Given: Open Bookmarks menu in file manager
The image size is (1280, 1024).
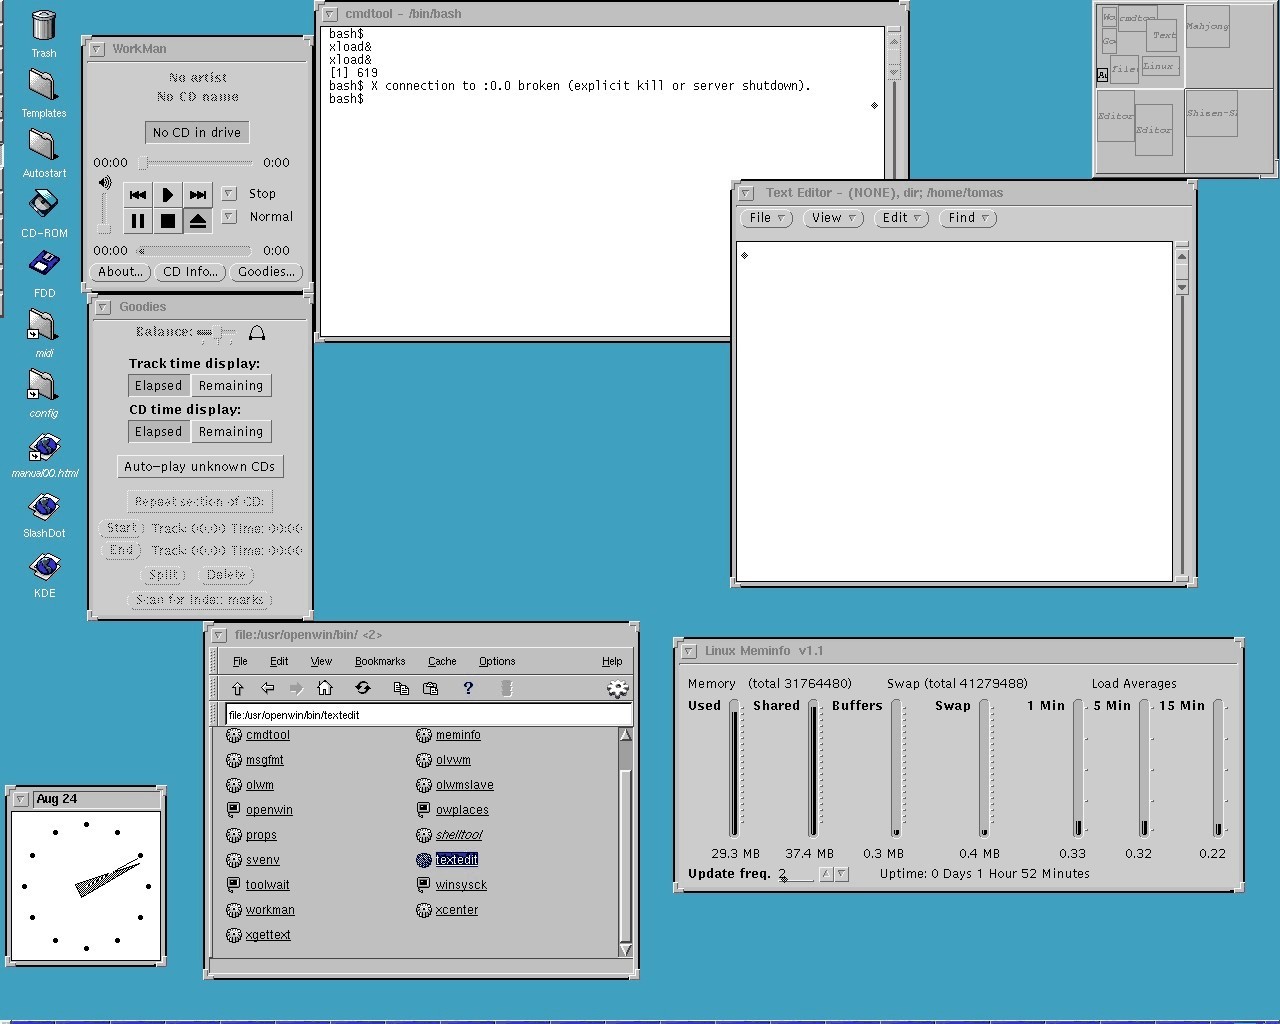Looking at the screenshot, I should [380, 662].
